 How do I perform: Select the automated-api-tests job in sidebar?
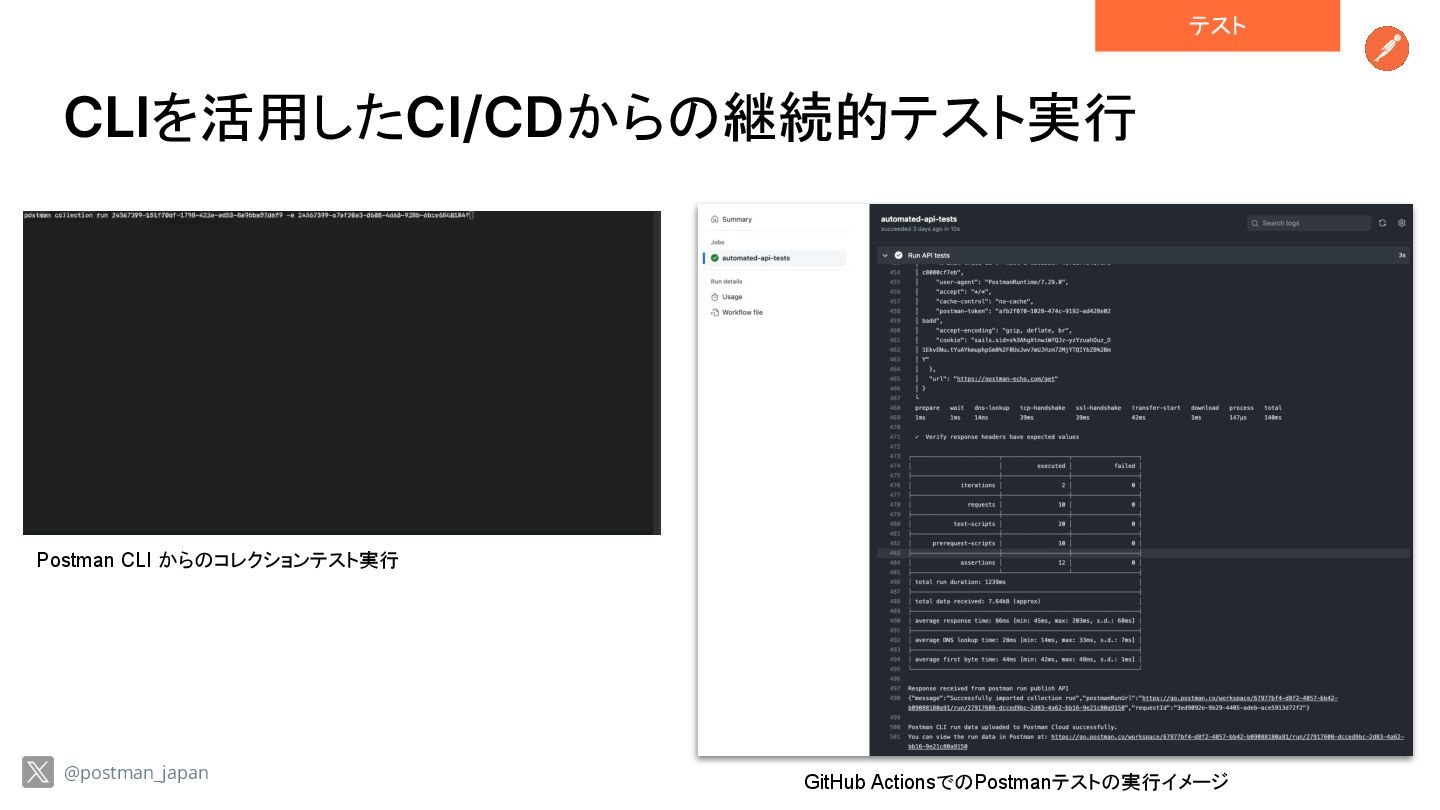775,258
